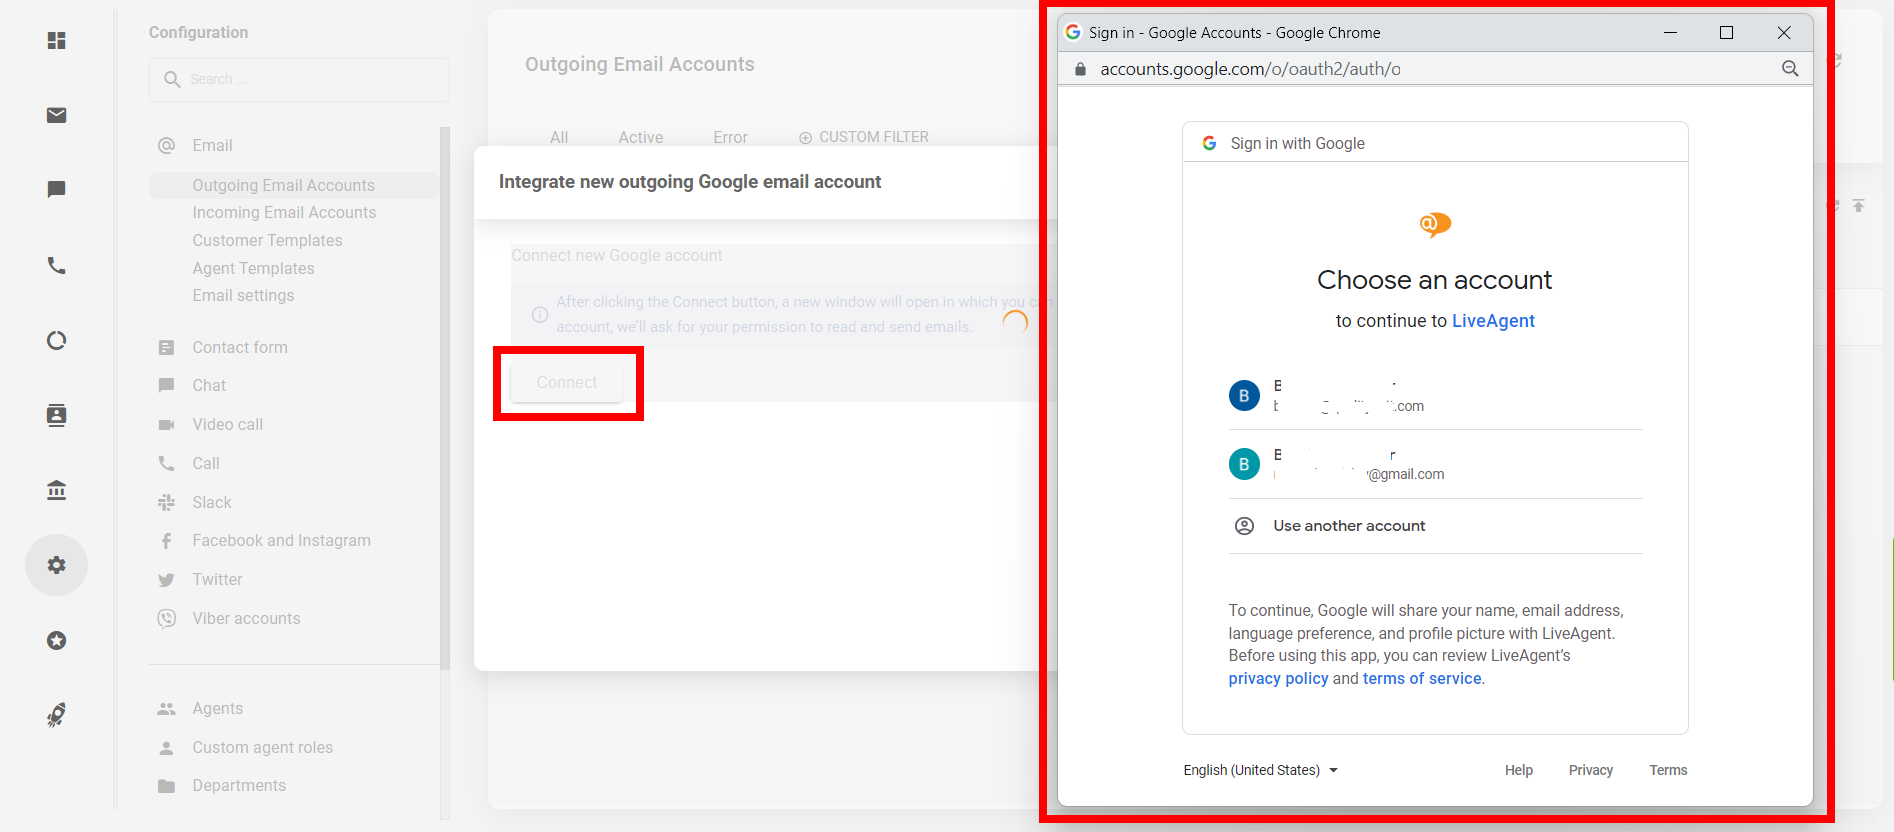The height and width of the screenshot is (832, 1894).
Task: Expand the Email section
Action: pos(212,146)
